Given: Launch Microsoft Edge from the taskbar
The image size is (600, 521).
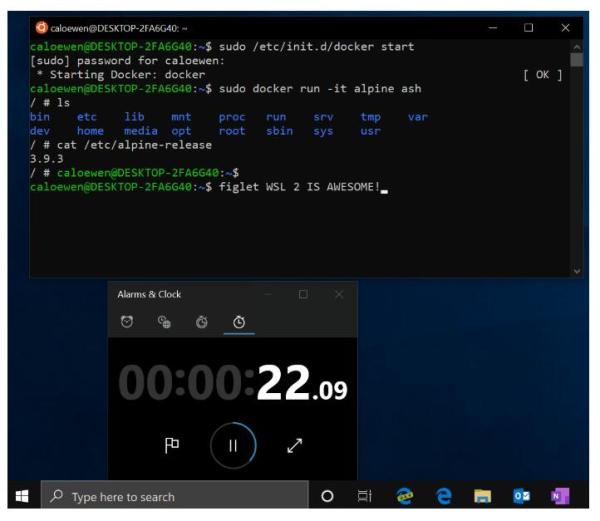Looking at the screenshot, I should click(x=443, y=496).
